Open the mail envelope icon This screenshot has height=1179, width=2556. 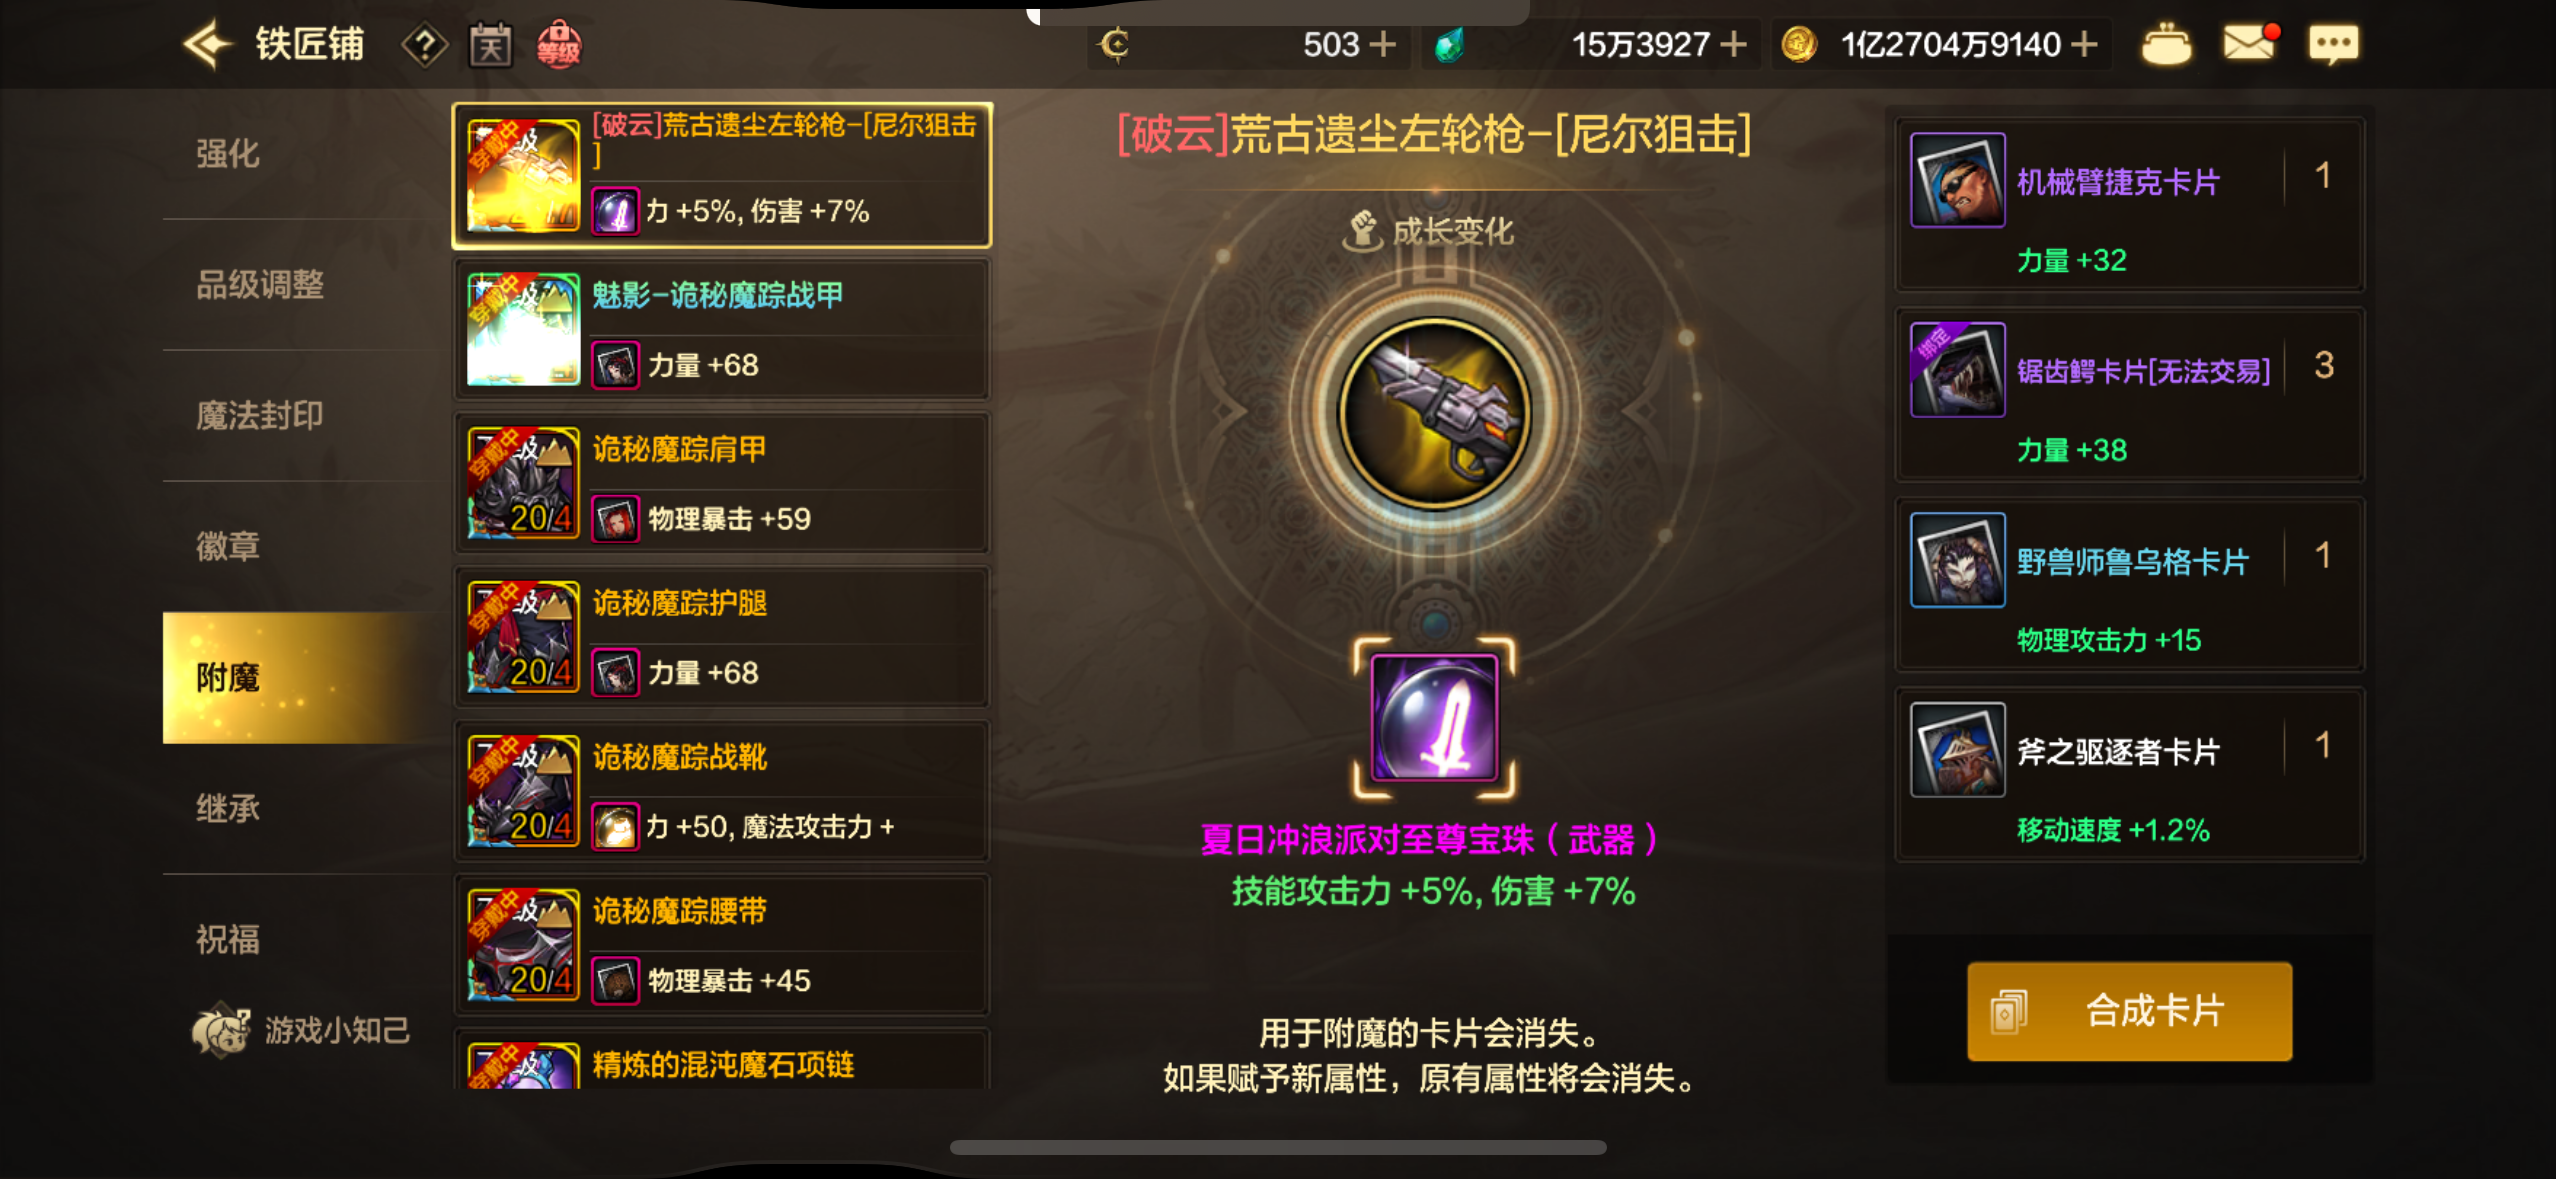(2251, 42)
